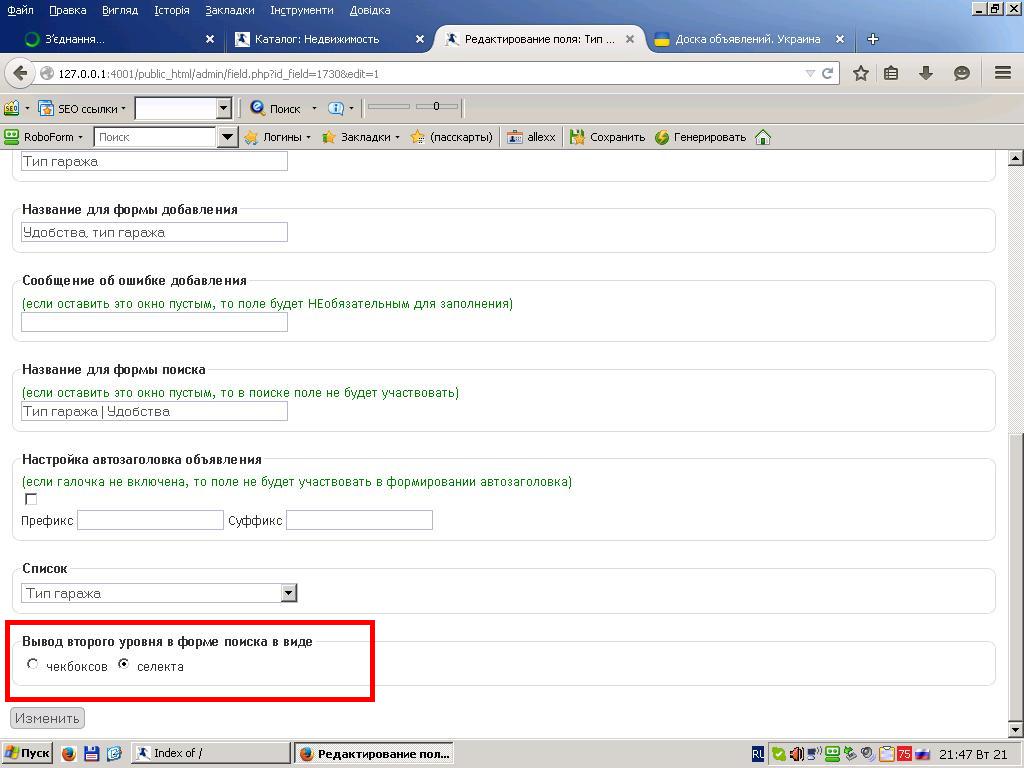Click the (пасскарты) RoboForm item
The image size is (1024, 768).
click(451, 137)
